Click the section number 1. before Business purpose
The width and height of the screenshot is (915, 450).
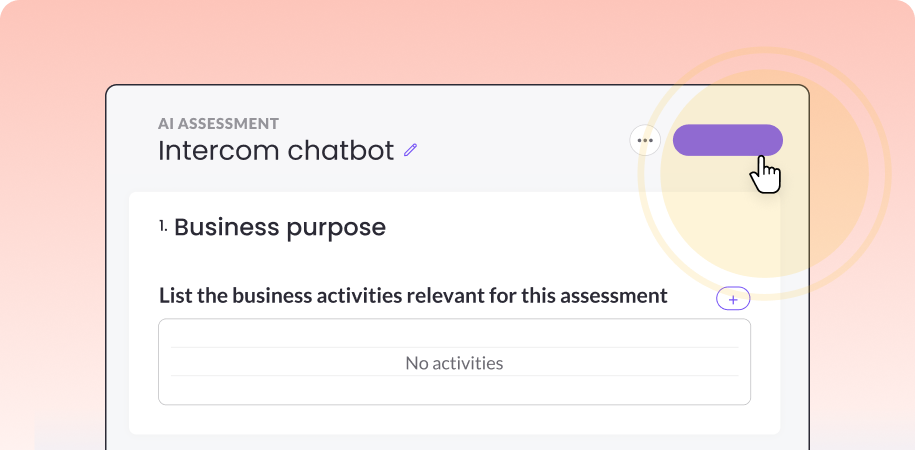coord(163,226)
